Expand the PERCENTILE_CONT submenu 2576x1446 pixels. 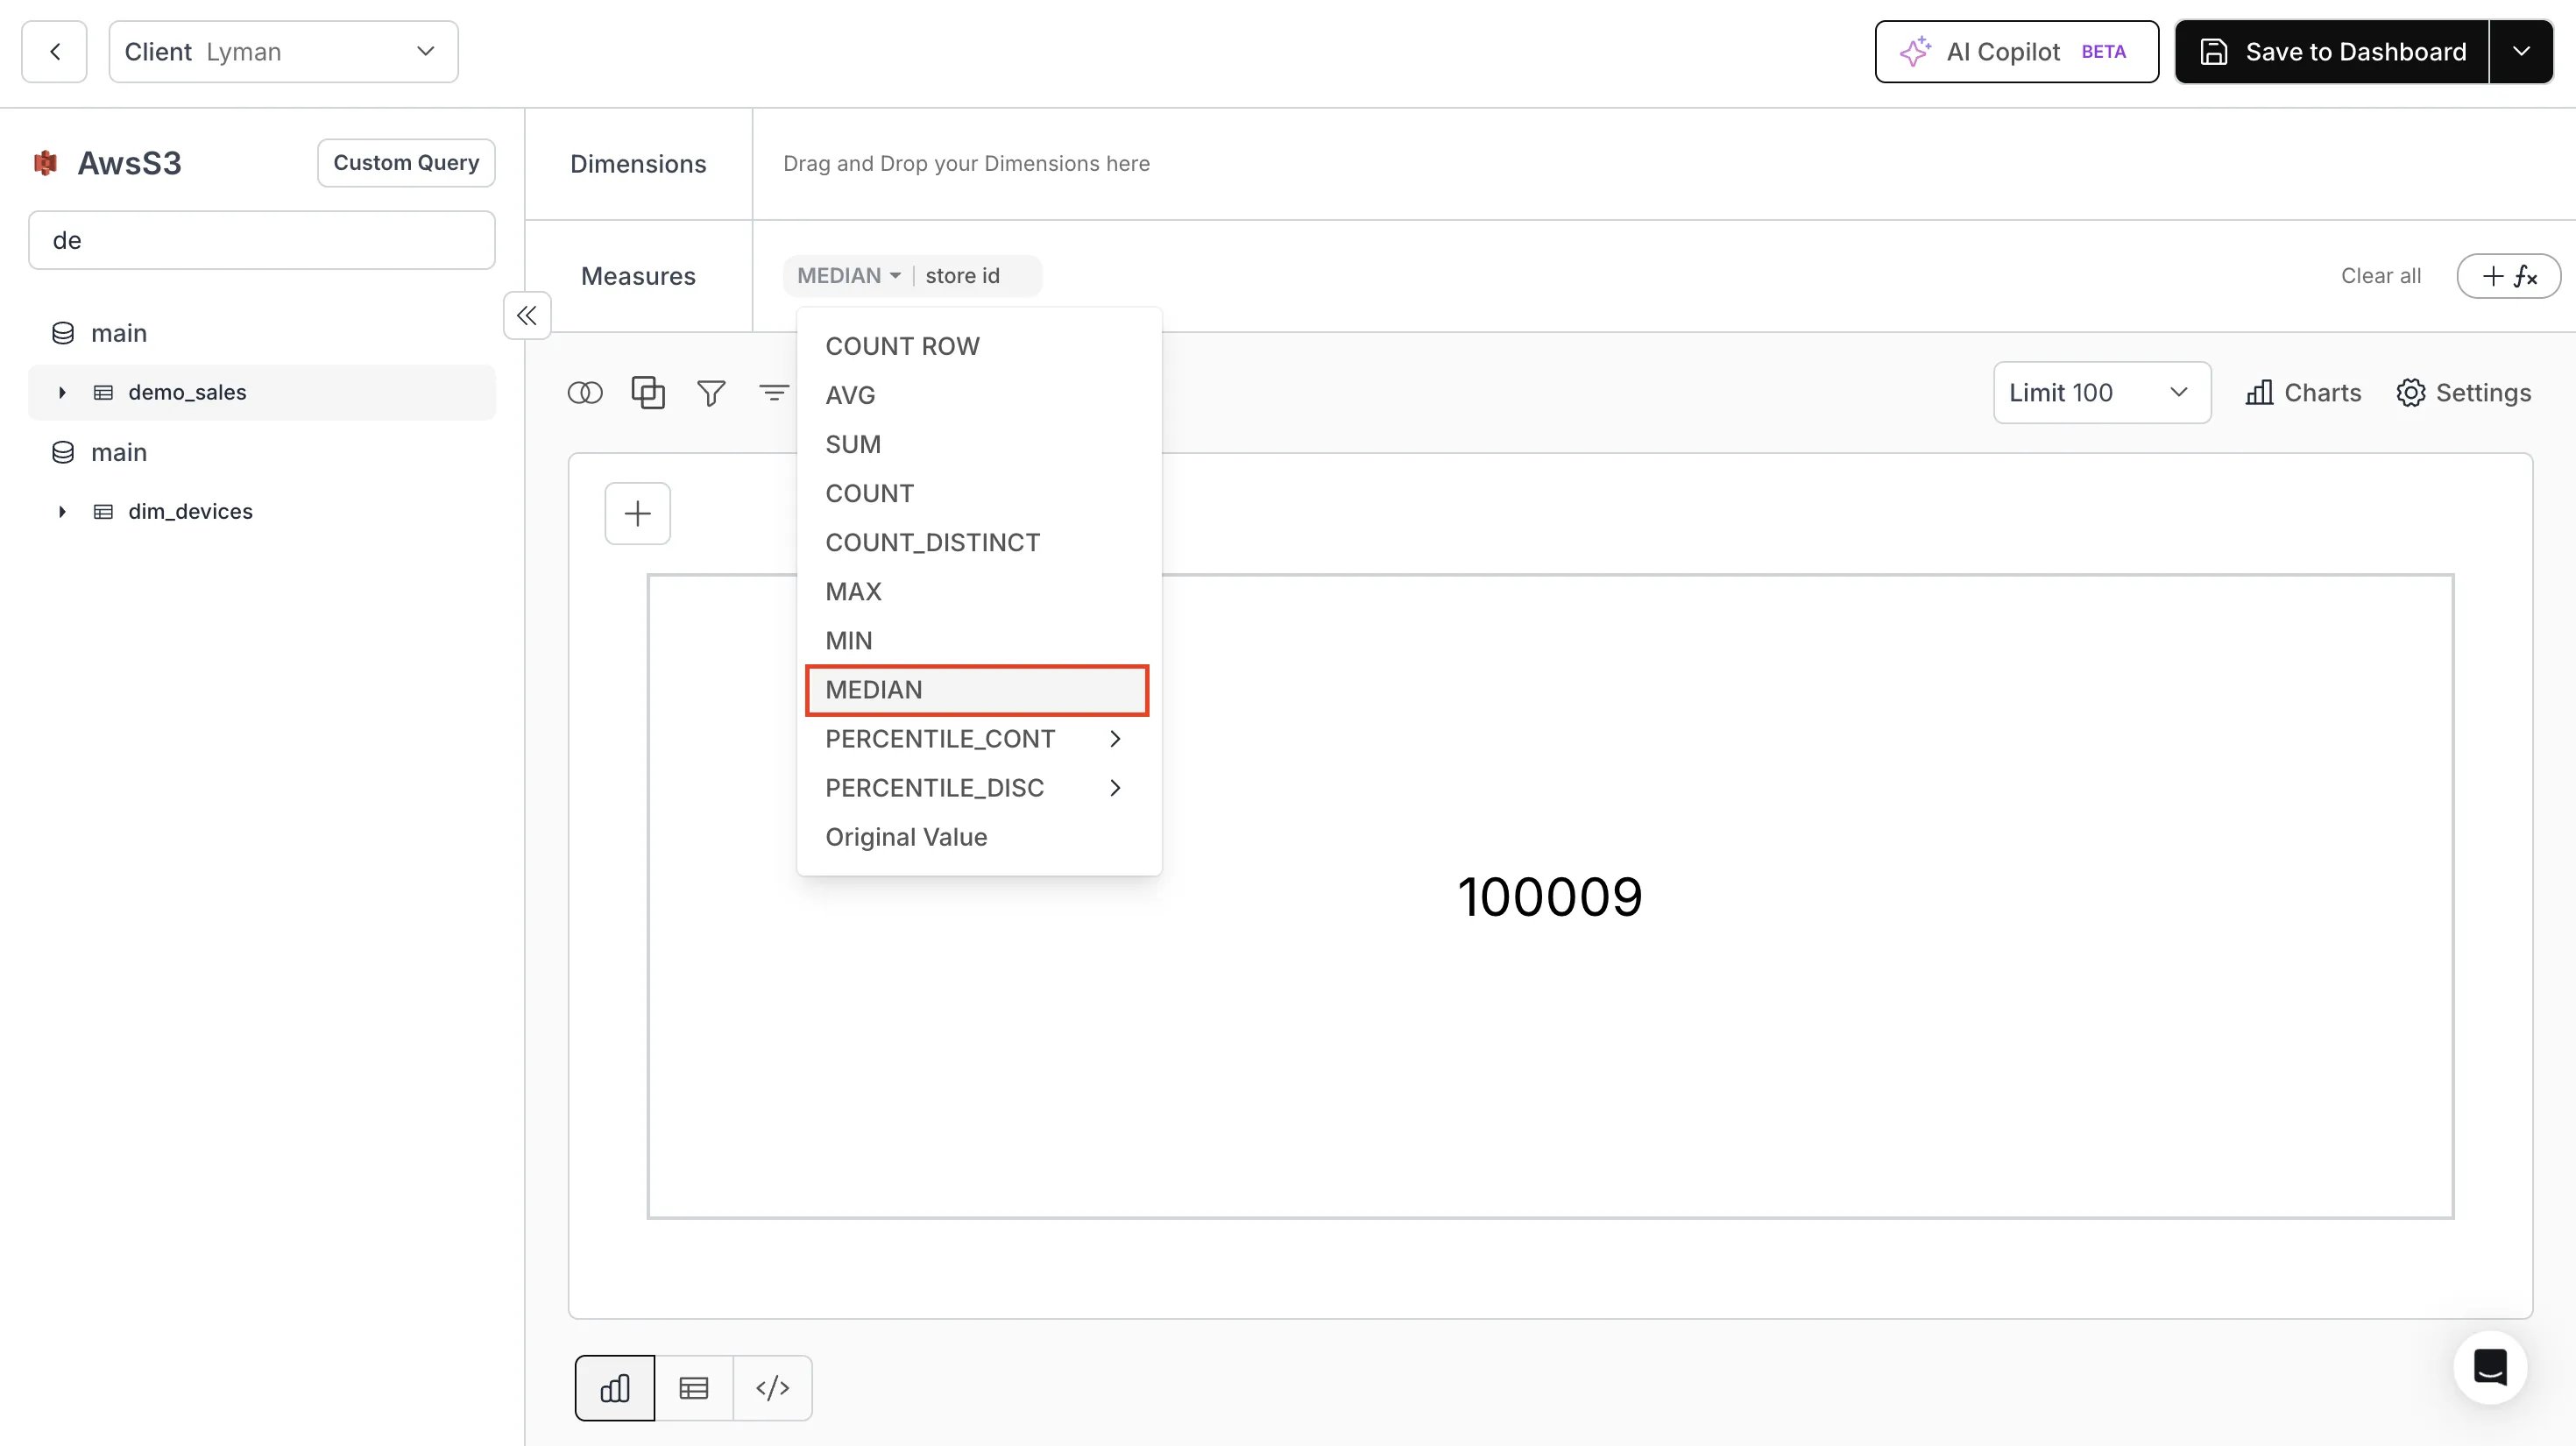coord(977,739)
